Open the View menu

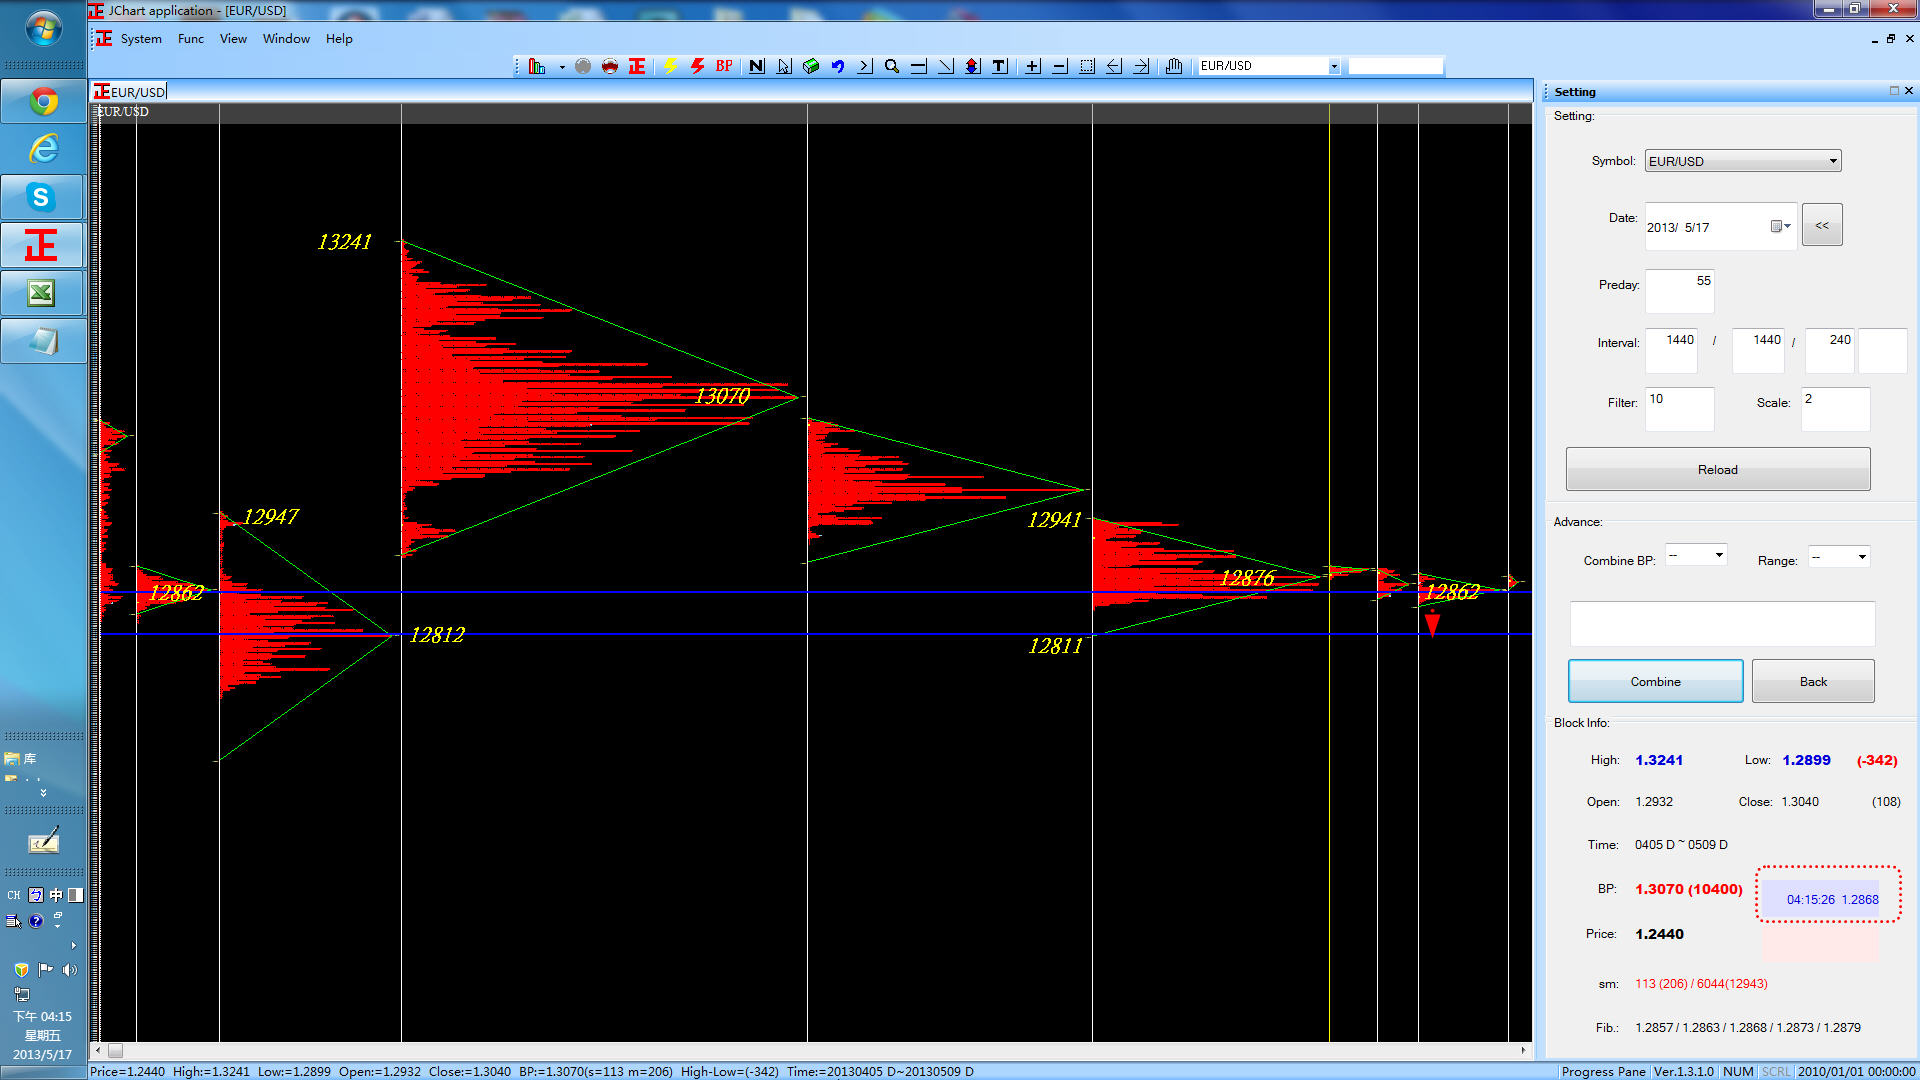[x=233, y=39]
